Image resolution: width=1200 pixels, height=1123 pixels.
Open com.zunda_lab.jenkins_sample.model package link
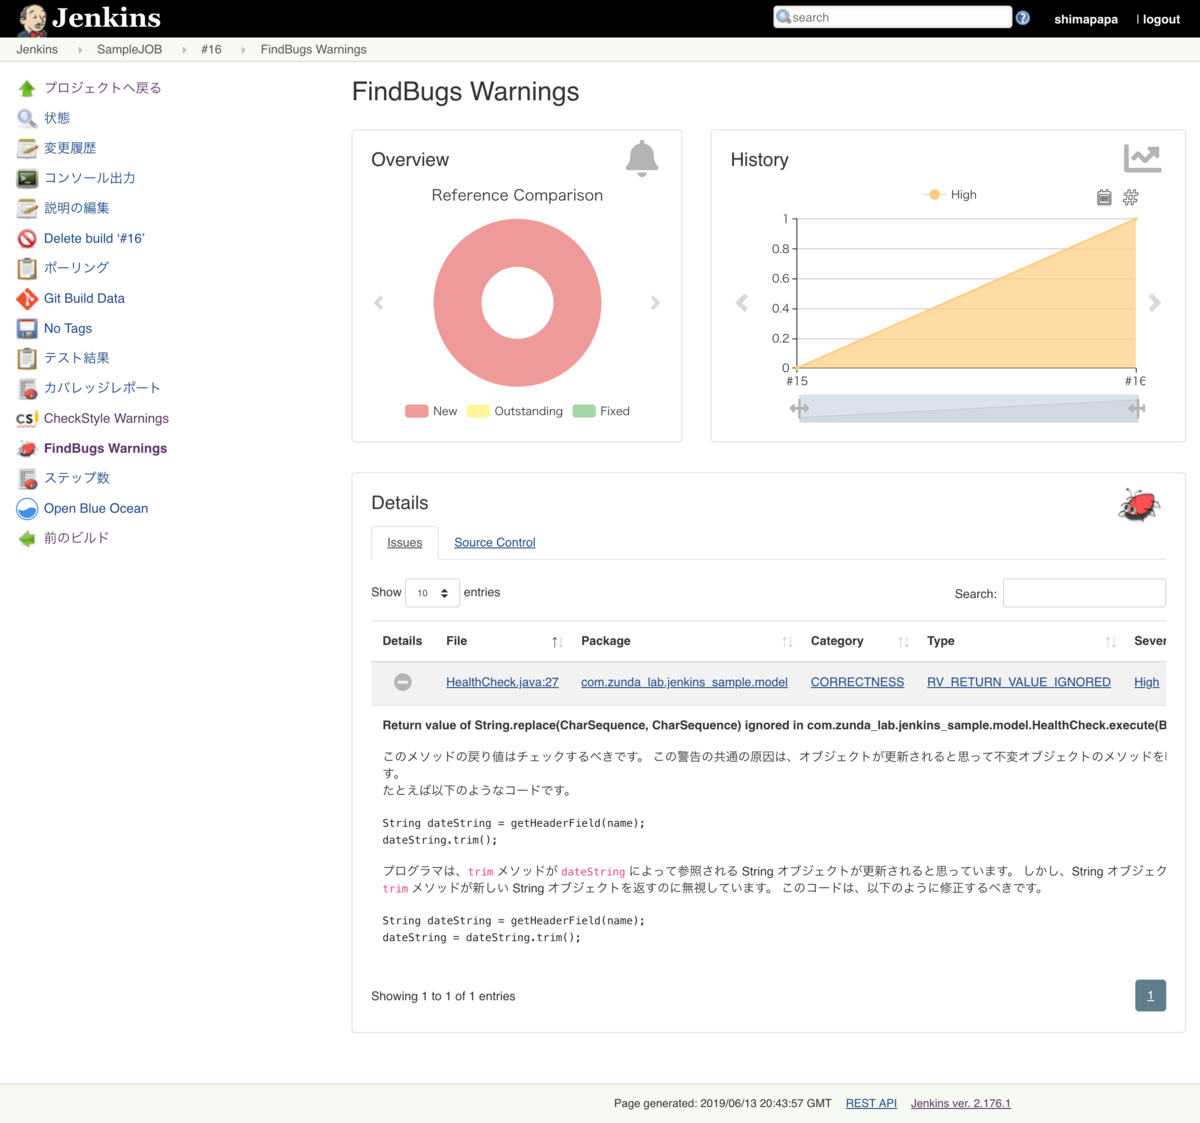pos(684,682)
